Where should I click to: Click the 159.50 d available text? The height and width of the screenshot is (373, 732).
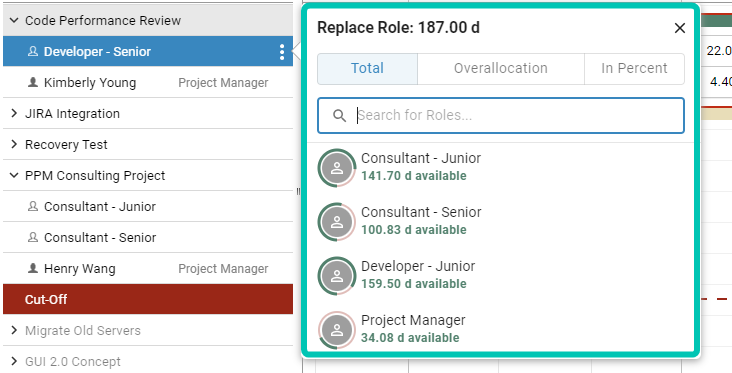414,284
